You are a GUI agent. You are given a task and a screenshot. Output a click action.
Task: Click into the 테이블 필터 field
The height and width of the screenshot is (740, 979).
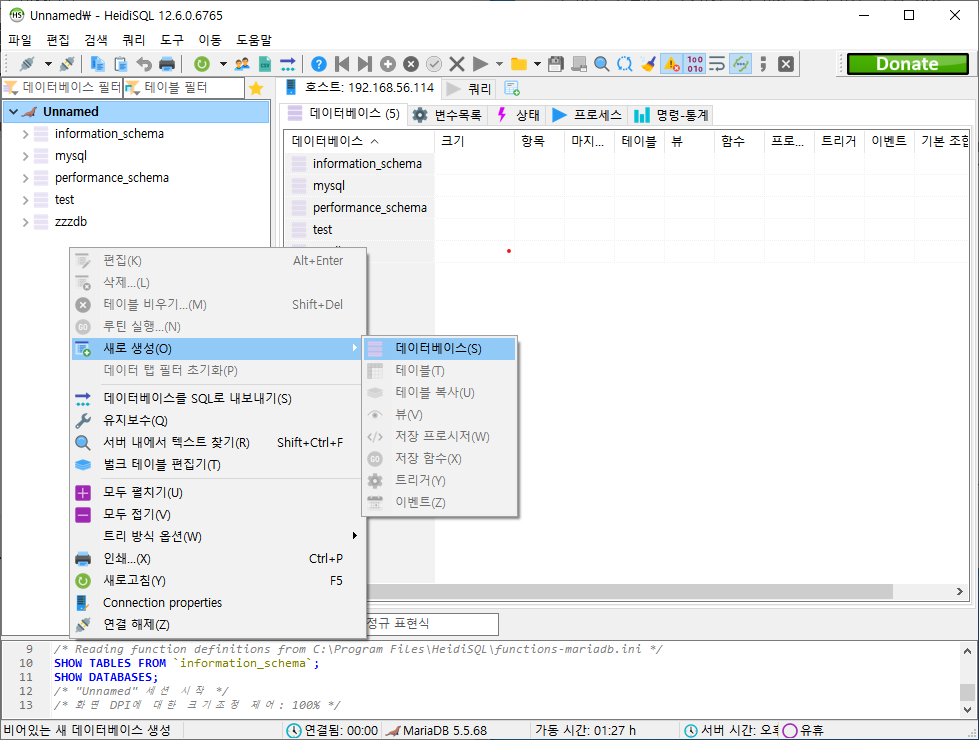(x=184, y=88)
